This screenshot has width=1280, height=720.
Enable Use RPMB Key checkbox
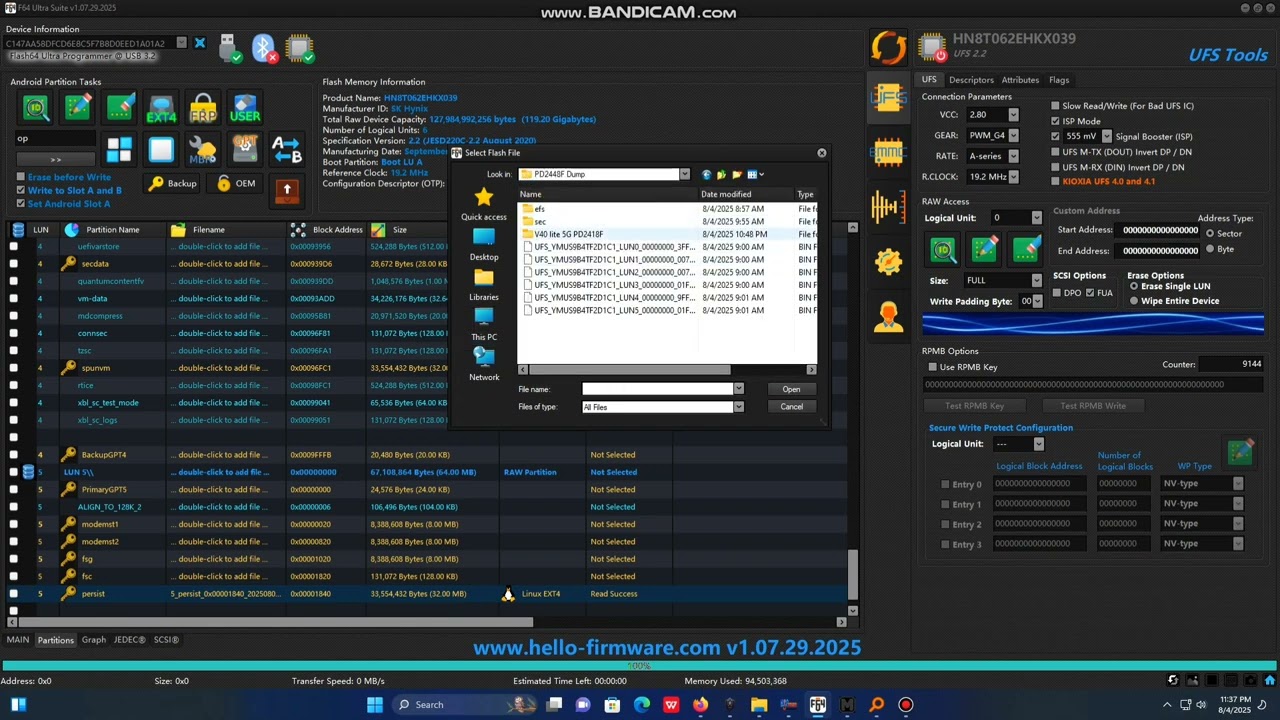point(932,367)
